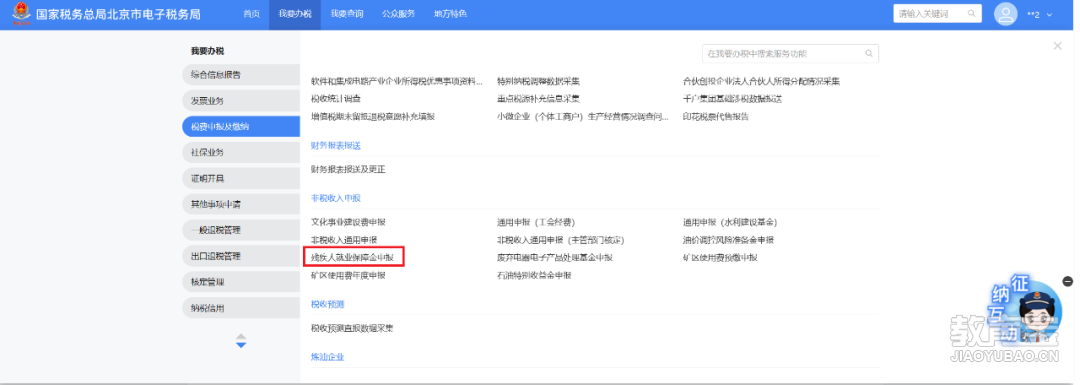
Task: Click the up arrow below sidebar list
Action: tap(241, 337)
